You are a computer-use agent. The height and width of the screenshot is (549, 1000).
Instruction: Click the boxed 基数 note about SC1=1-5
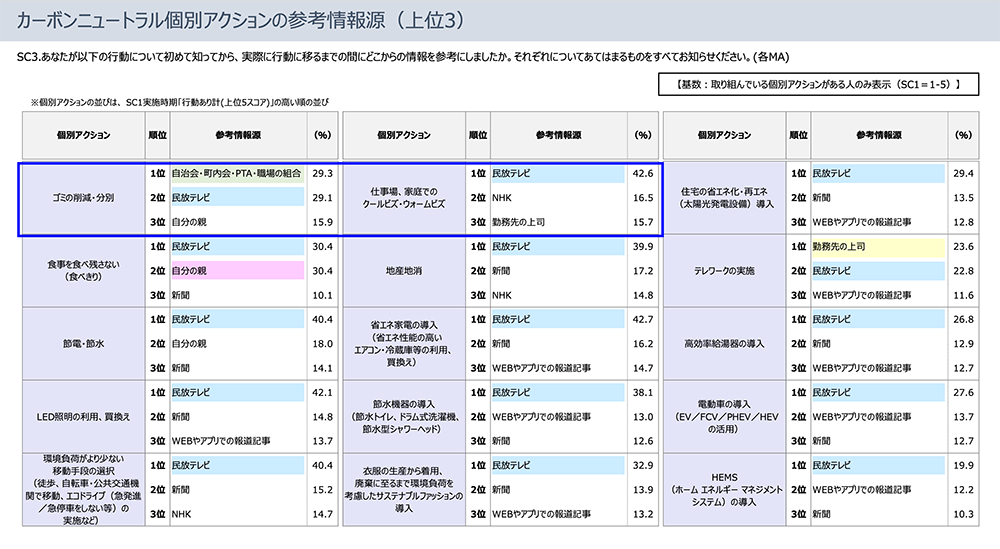818,84
